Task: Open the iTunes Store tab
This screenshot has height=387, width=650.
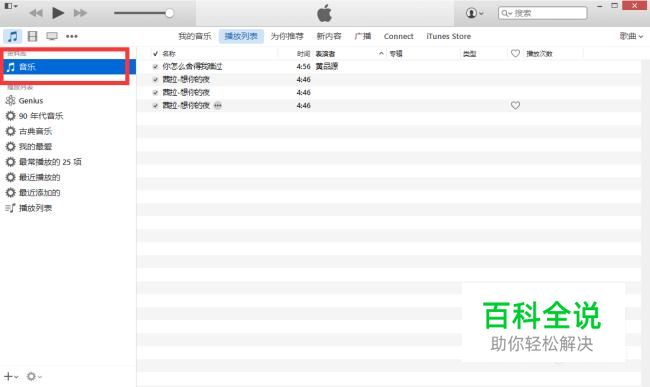Action: click(449, 36)
